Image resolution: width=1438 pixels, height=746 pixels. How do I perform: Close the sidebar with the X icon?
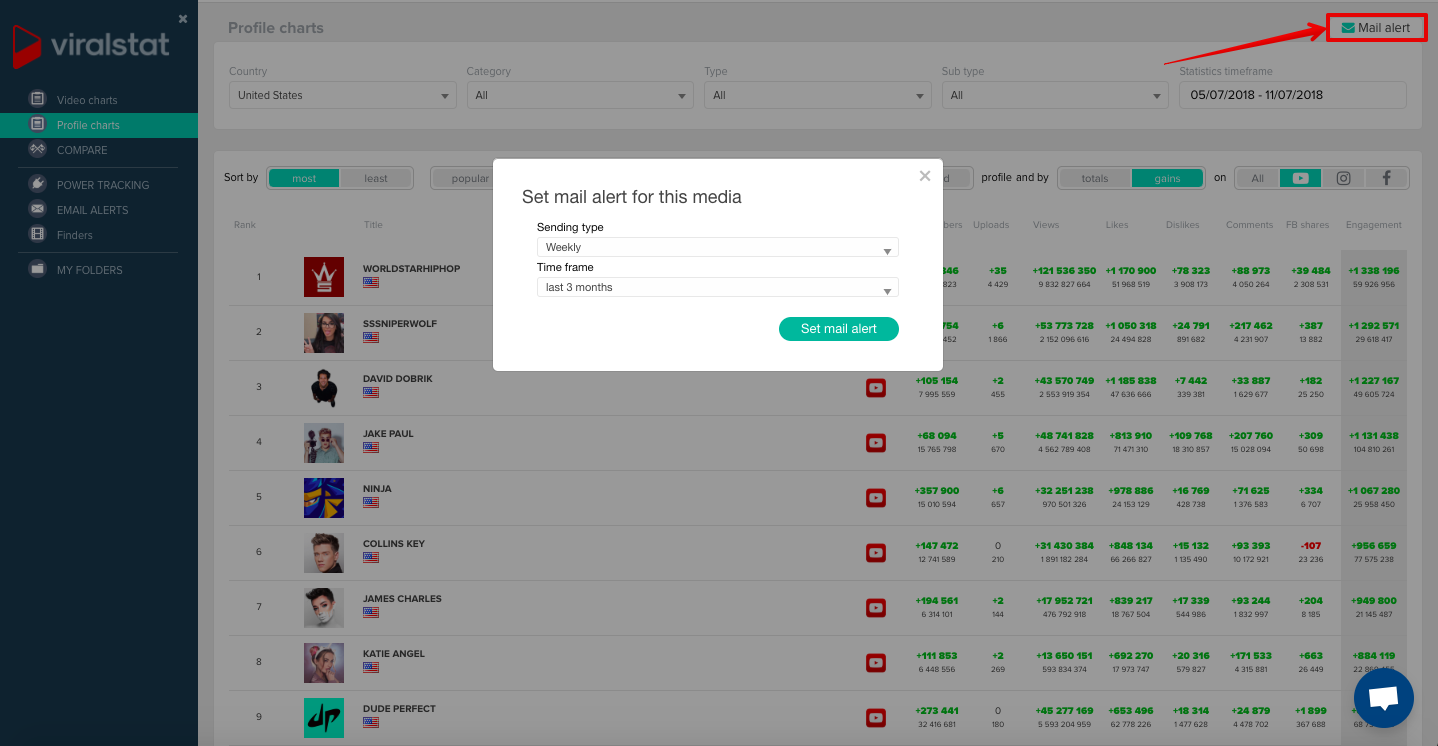183,19
